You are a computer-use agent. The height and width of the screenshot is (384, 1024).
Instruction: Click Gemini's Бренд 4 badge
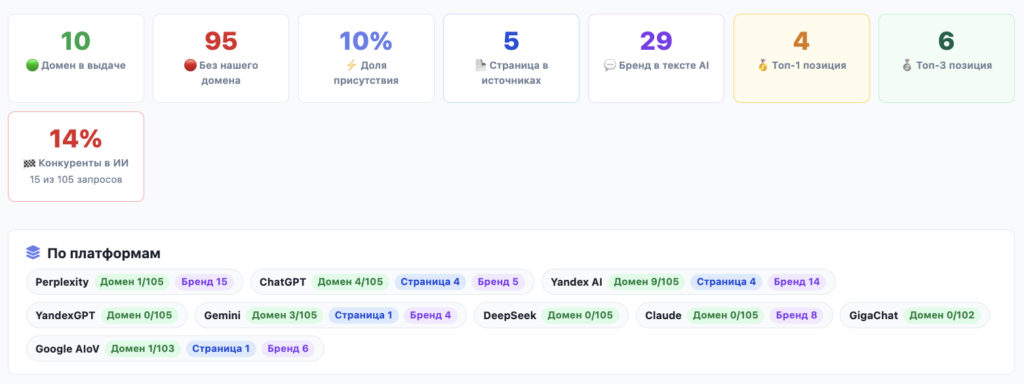pyautogui.click(x=430, y=315)
